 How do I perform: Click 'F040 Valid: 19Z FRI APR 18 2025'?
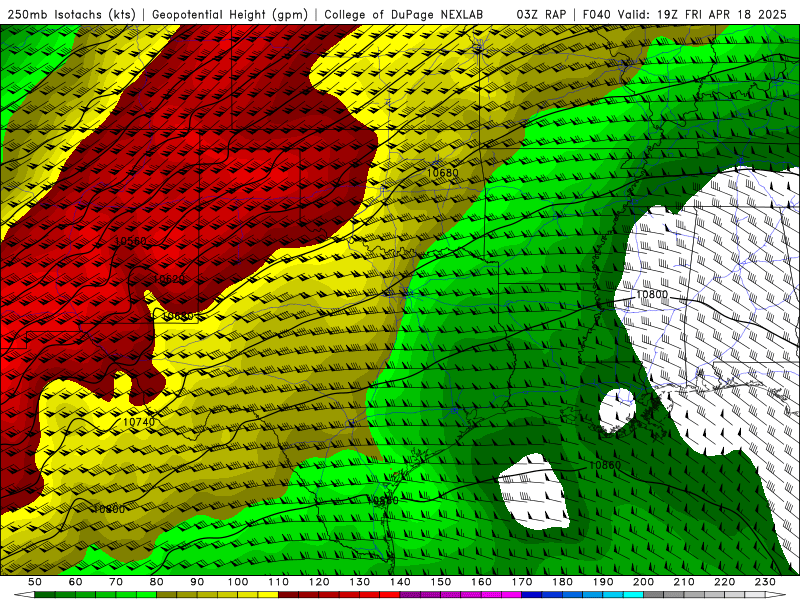pos(684,14)
